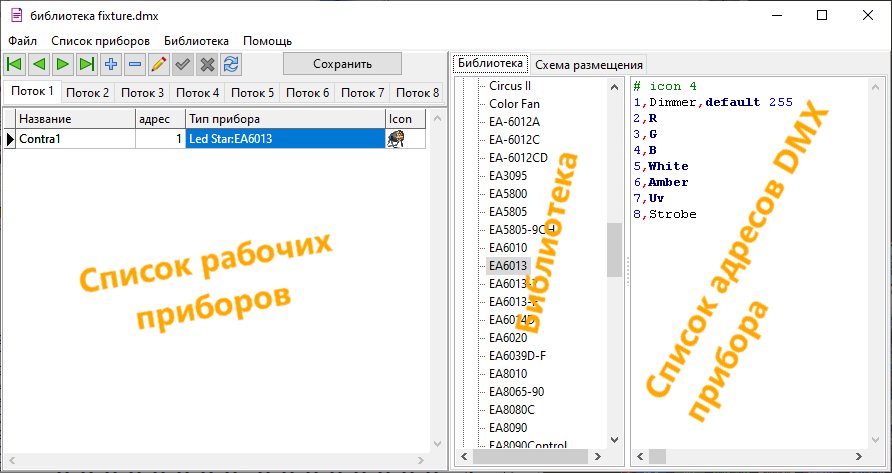Switch to Поток 4 tab
Screen dimensions: 892x473
(x=197, y=92)
